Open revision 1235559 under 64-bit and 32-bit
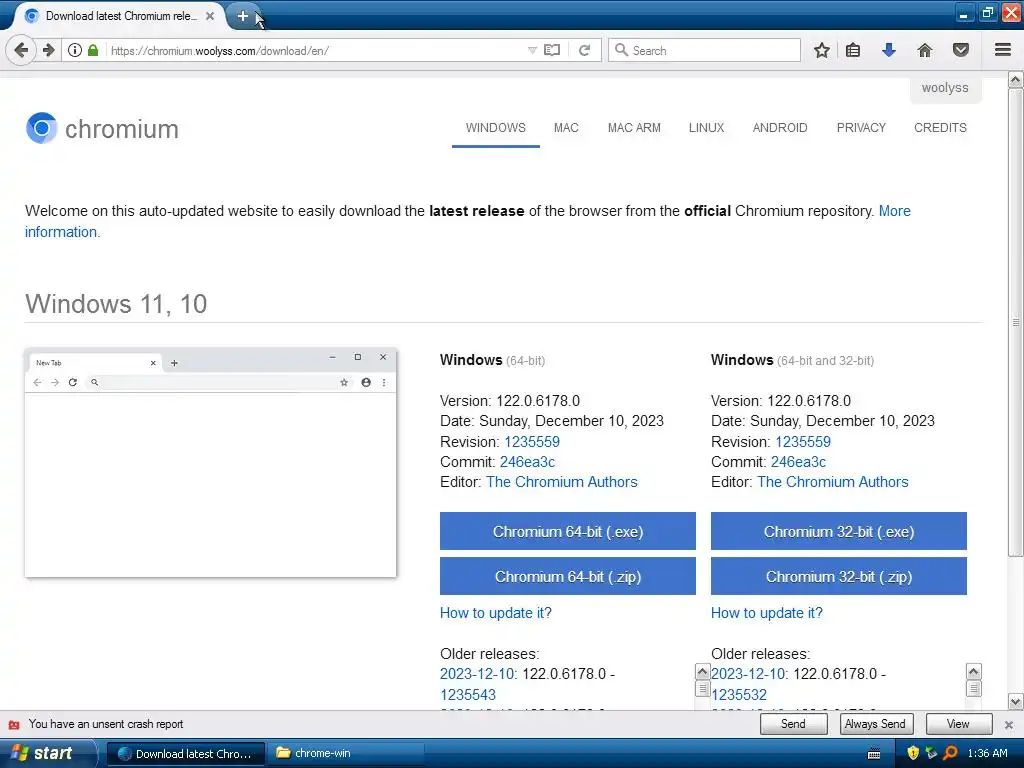 coord(803,441)
